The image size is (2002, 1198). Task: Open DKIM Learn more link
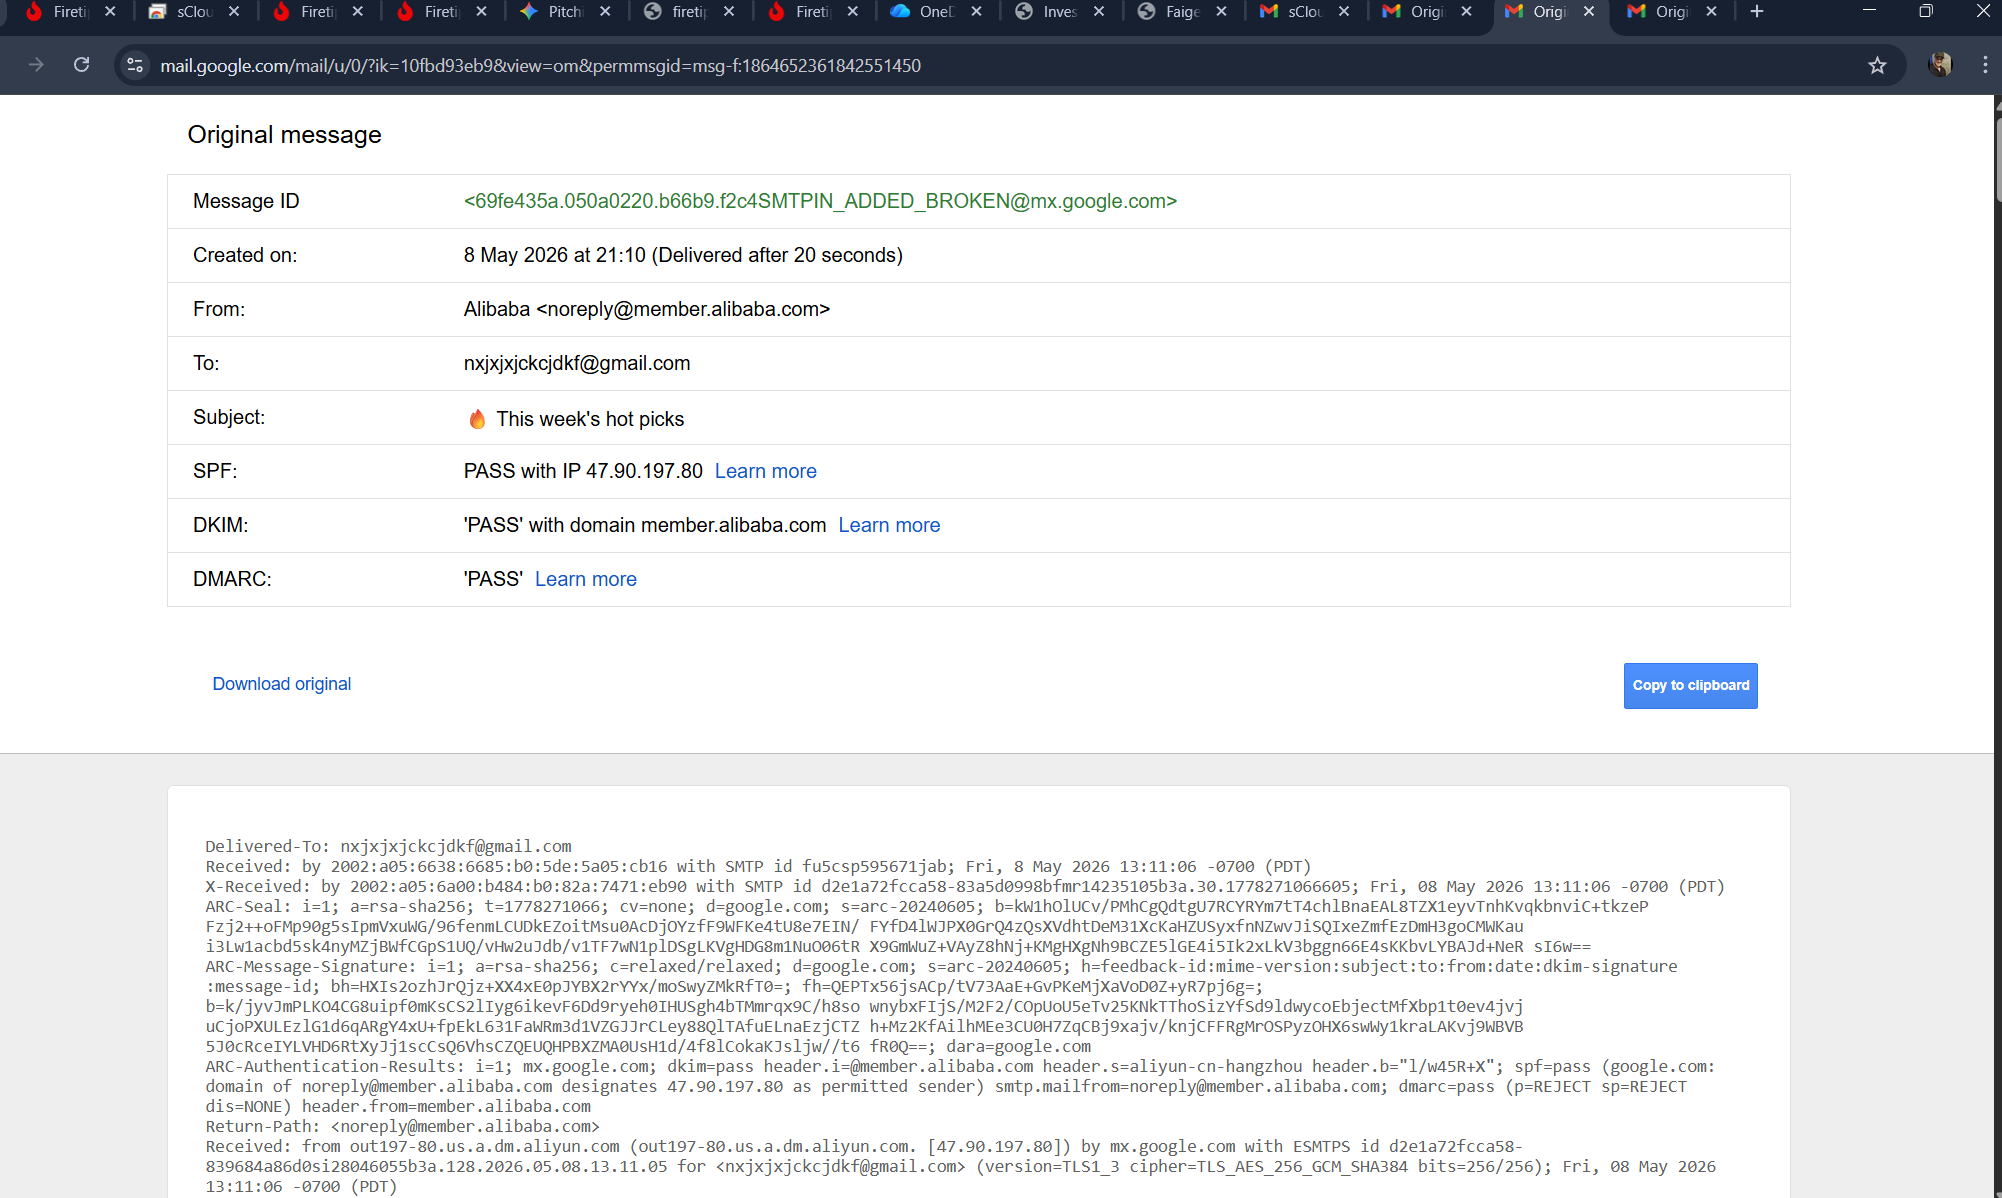click(x=889, y=525)
